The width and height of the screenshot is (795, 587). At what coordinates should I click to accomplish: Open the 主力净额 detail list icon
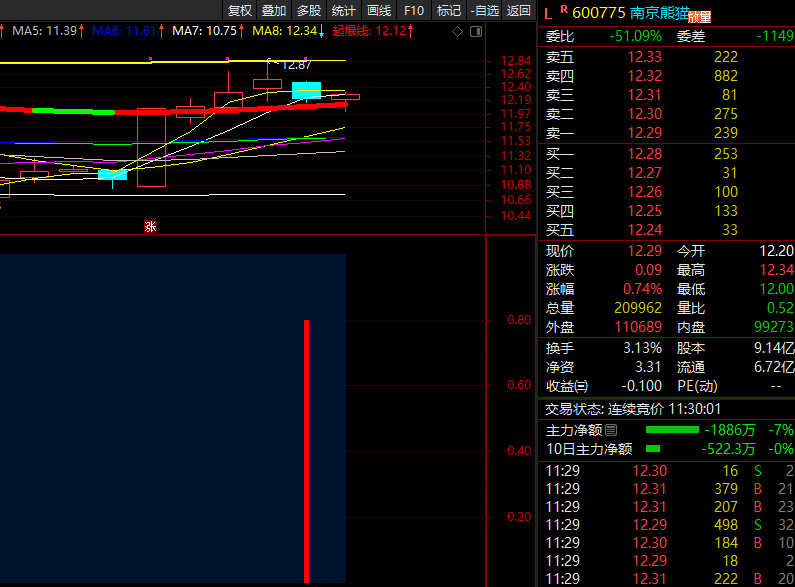coord(611,430)
